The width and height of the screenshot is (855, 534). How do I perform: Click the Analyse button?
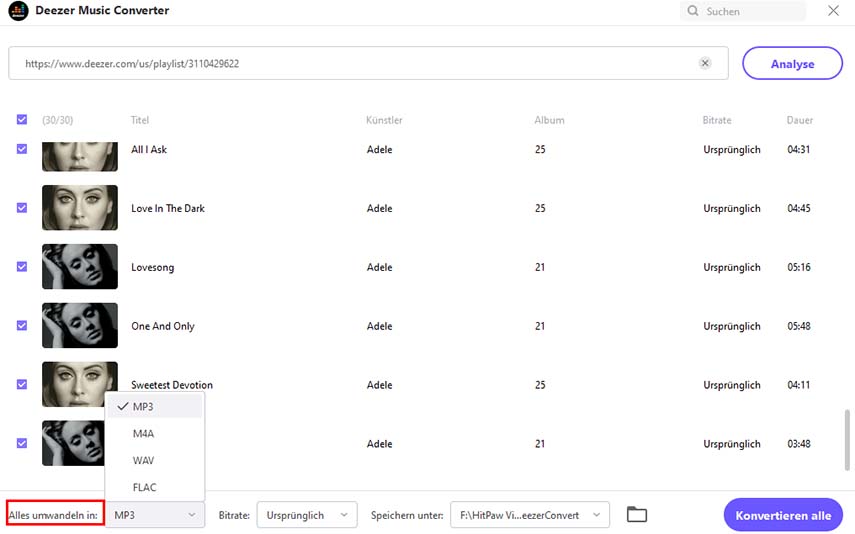tap(792, 63)
